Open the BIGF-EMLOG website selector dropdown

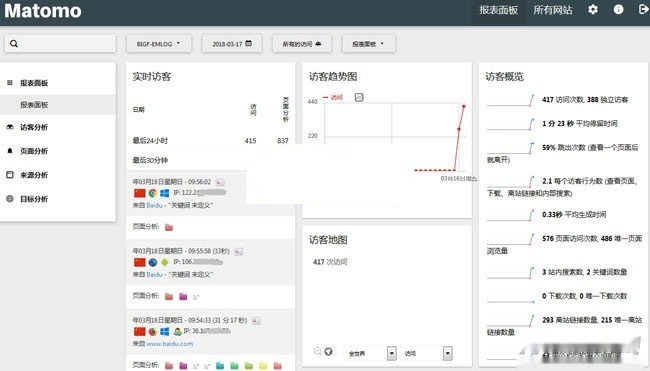pyautogui.click(x=159, y=44)
